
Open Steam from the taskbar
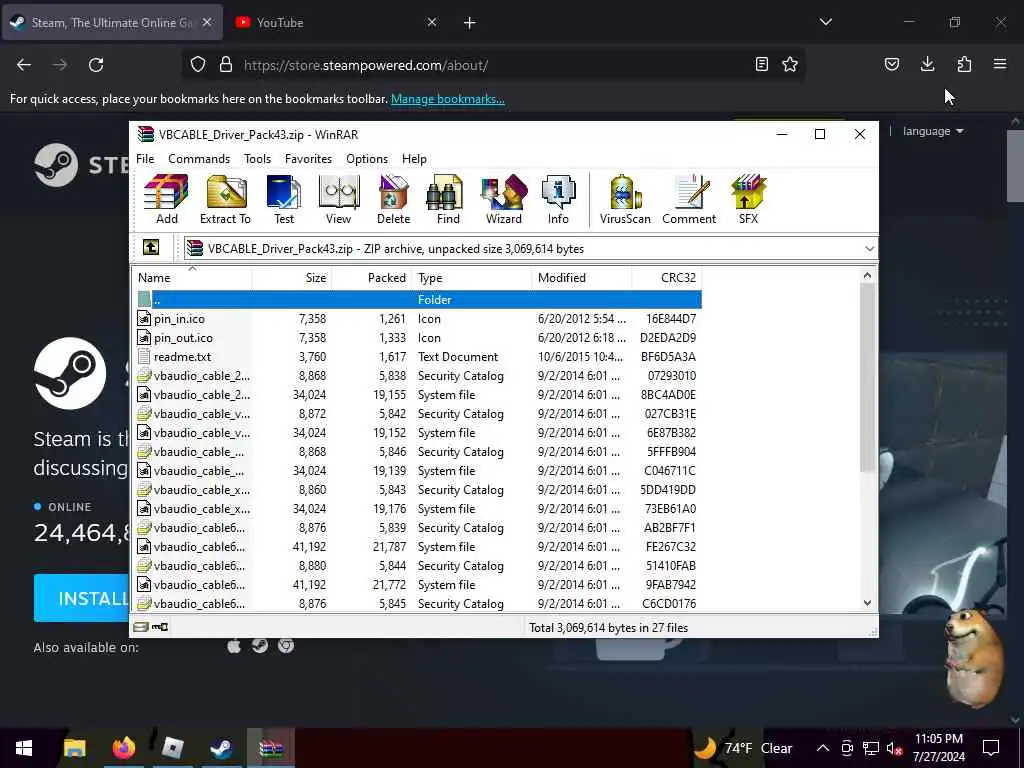(x=221, y=748)
